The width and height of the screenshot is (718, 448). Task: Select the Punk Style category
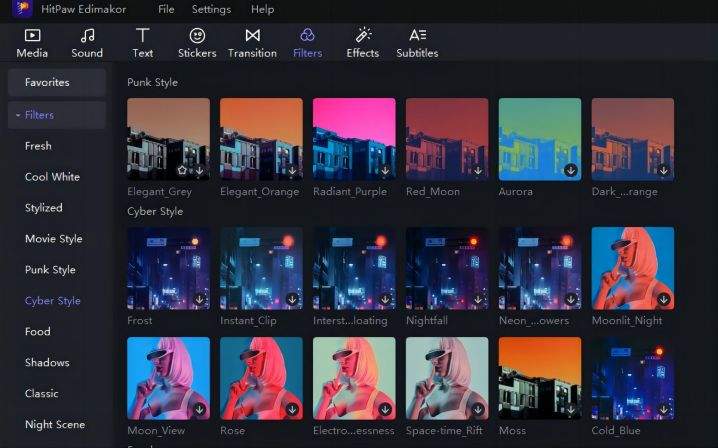[50, 270]
